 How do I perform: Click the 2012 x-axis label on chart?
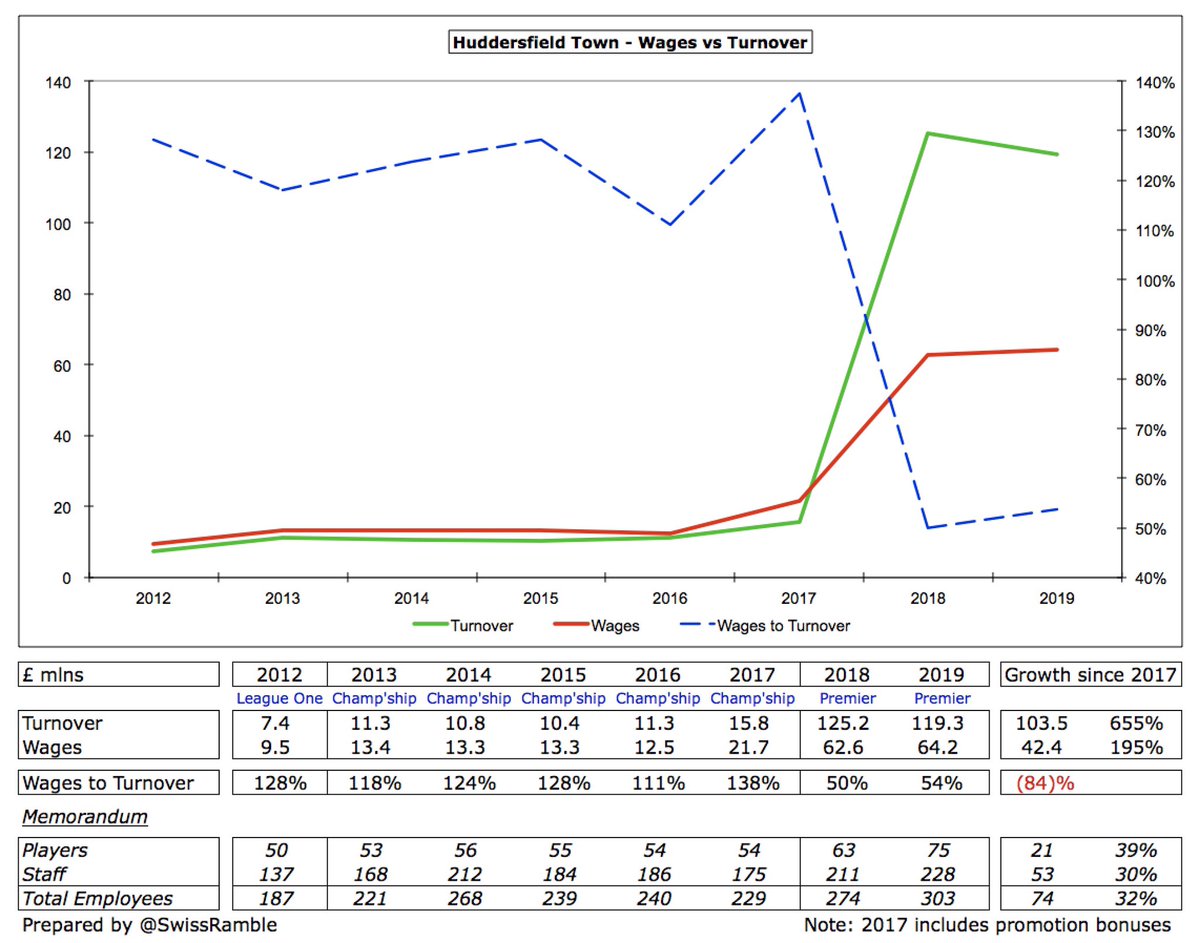pos(153,598)
